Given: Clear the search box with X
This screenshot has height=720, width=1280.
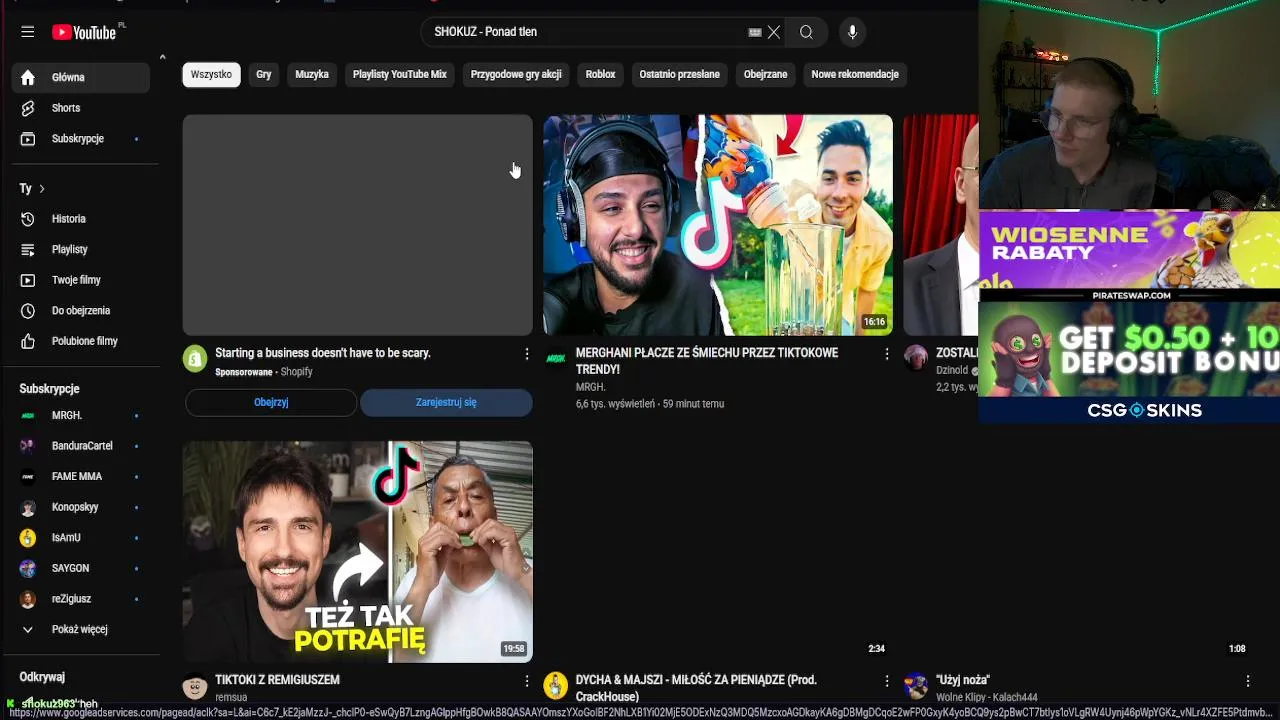Looking at the screenshot, I should (x=773, y=32).
